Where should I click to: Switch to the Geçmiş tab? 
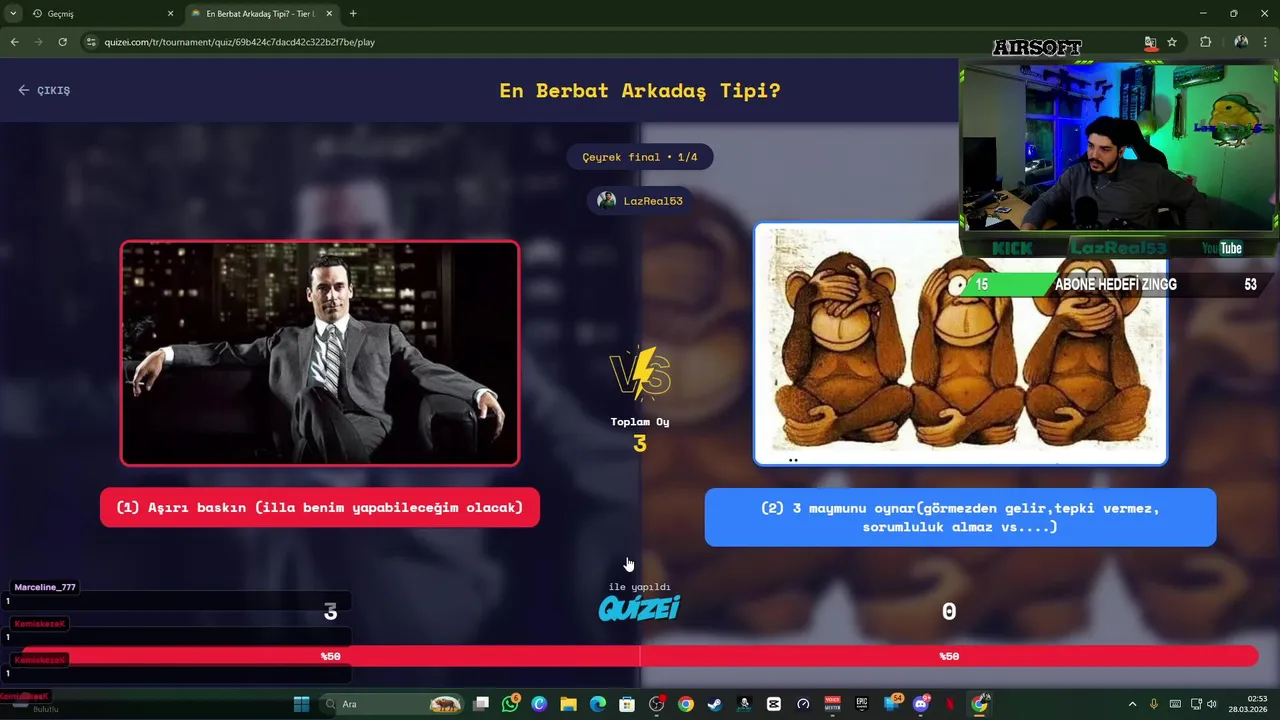pos(103,14)
